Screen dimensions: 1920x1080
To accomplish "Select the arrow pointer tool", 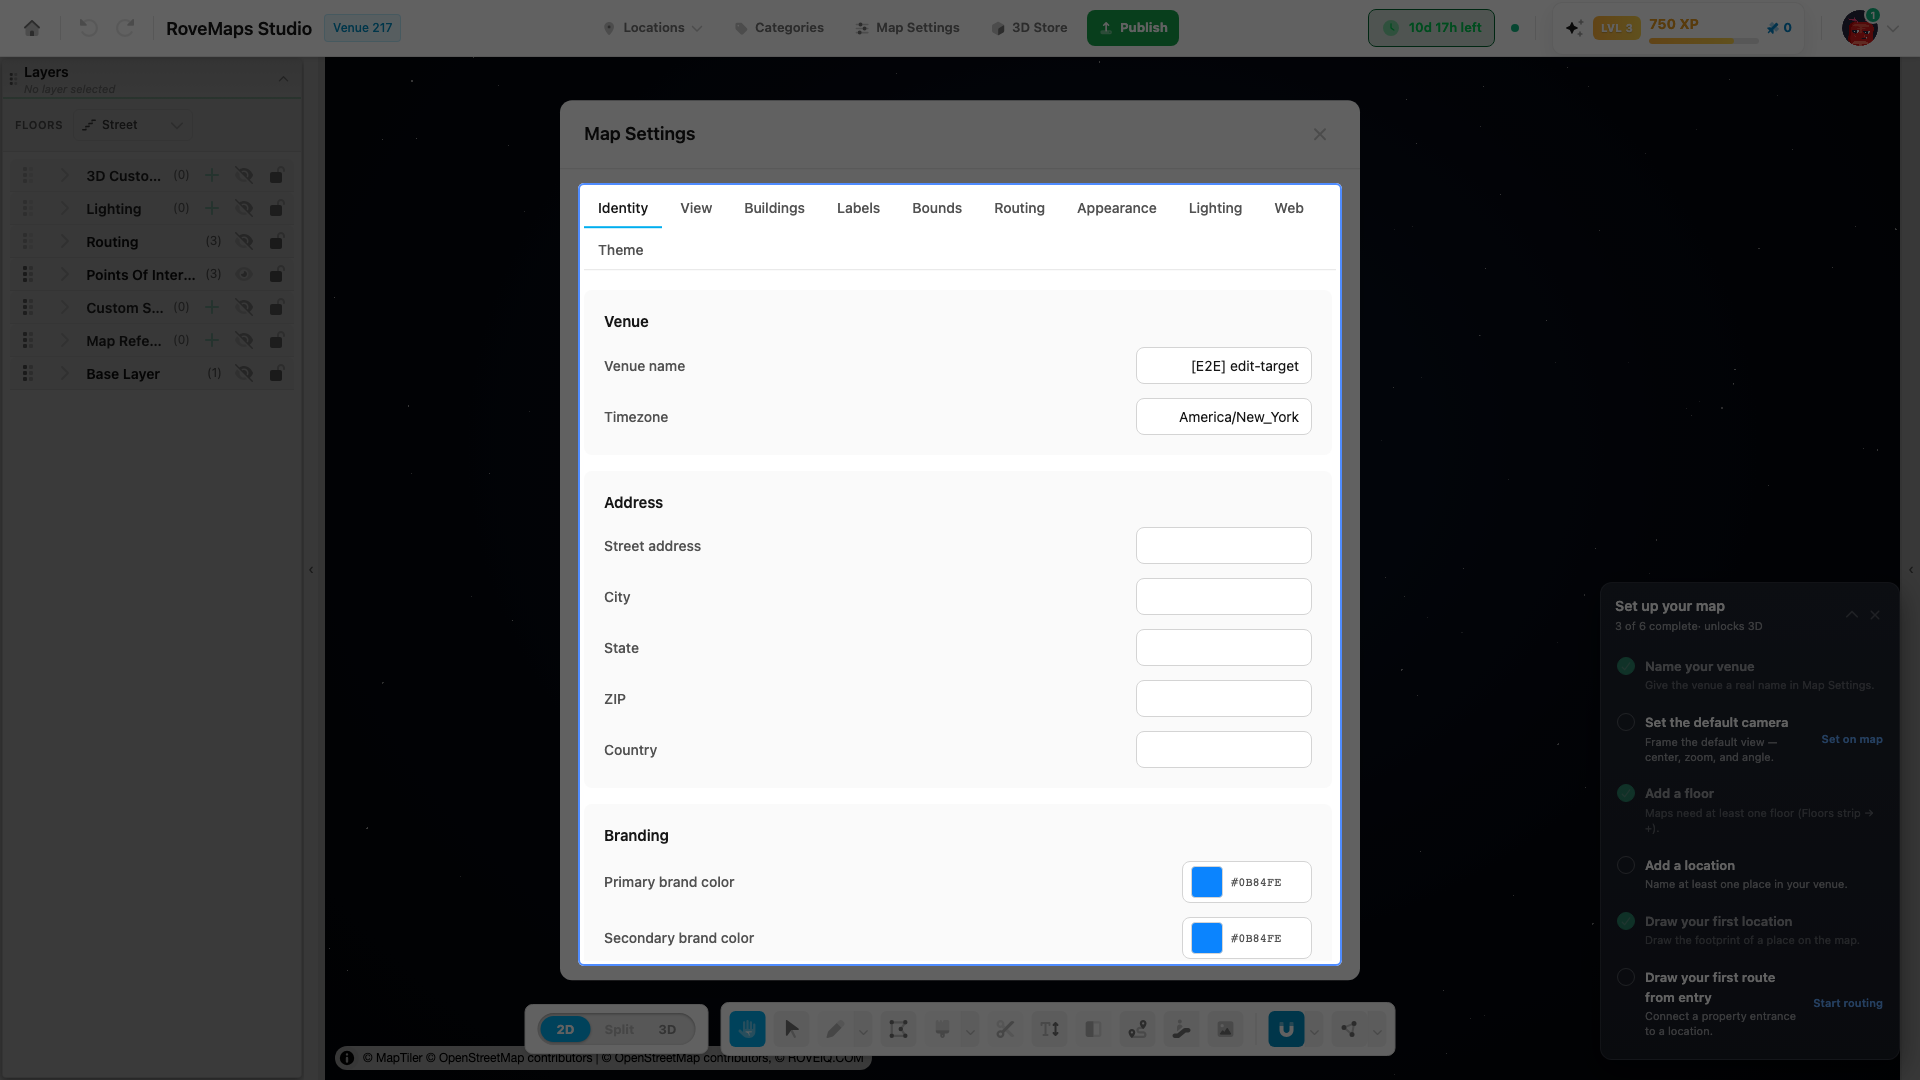I will click(792, 1029).
